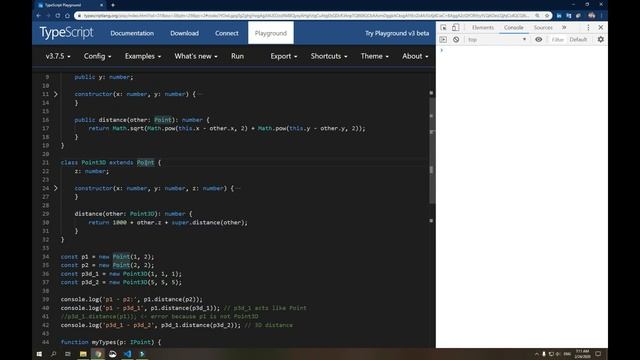This screenshot has height=360, width=640.
Task: Expand folded constructor at line 11
Action: tap(56, 94)
